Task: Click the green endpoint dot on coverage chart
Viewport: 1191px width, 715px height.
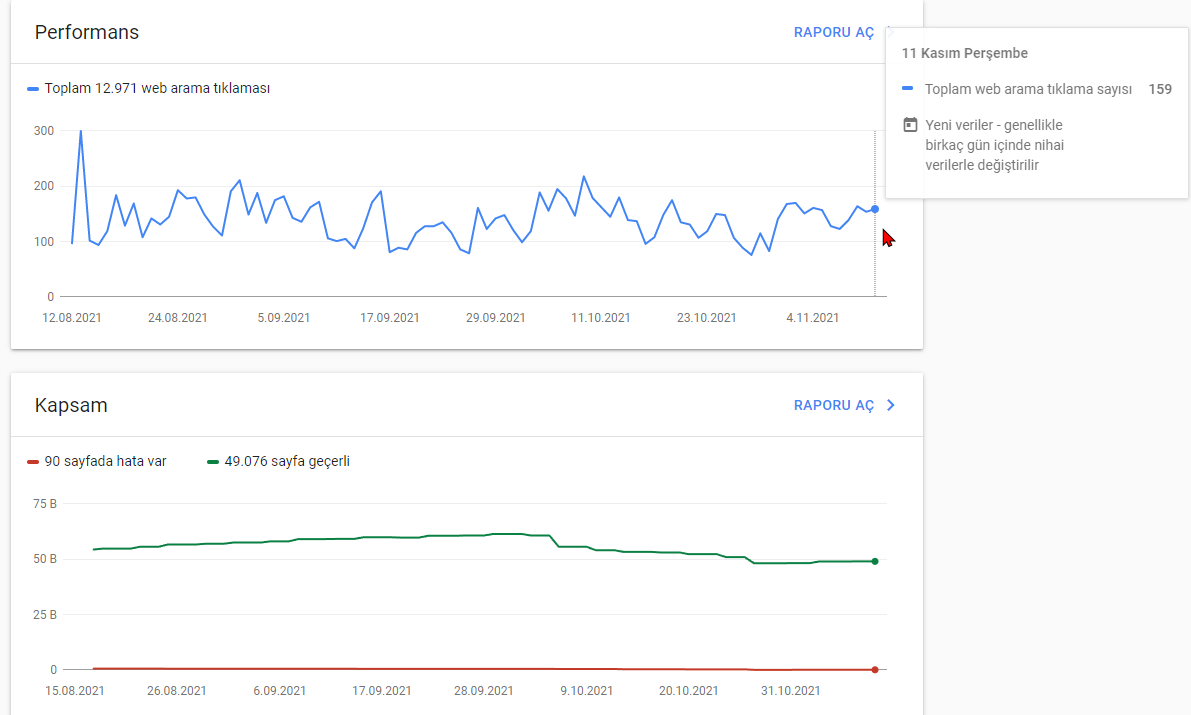Action: click(x=875, y=562)
